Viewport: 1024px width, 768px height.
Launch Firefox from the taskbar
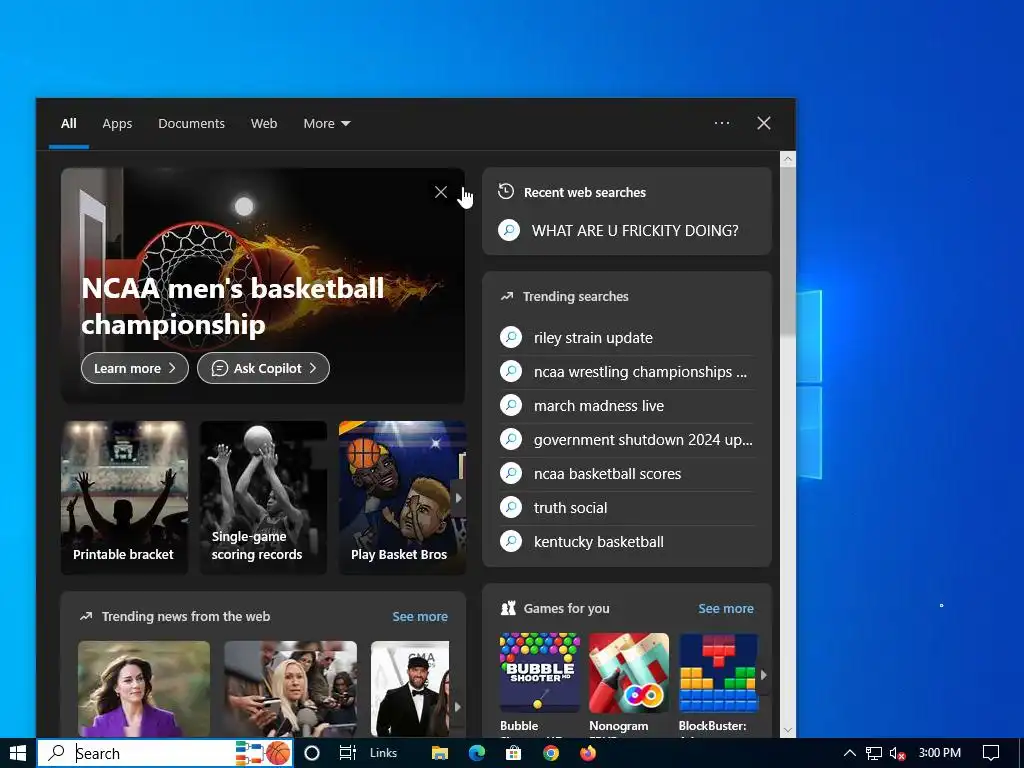[x=588, y=753]
